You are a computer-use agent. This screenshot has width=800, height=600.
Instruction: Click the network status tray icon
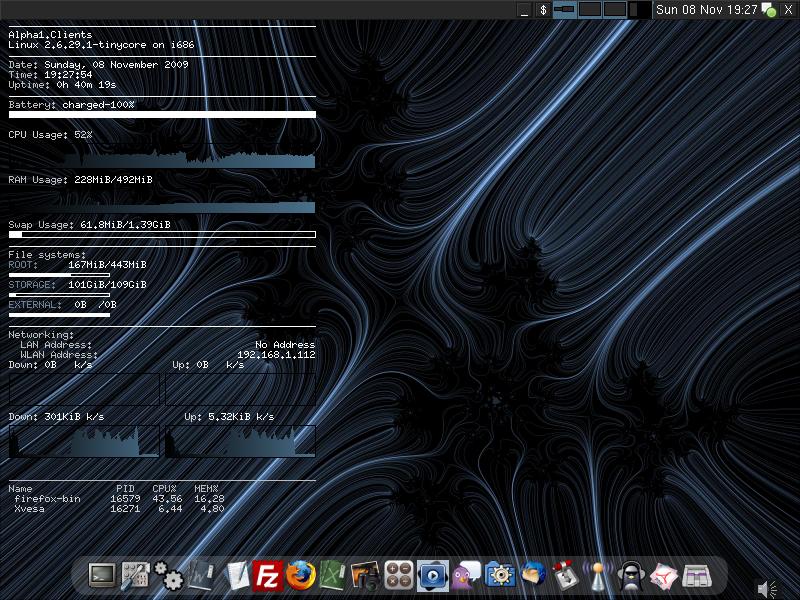(x=769, y=10)
